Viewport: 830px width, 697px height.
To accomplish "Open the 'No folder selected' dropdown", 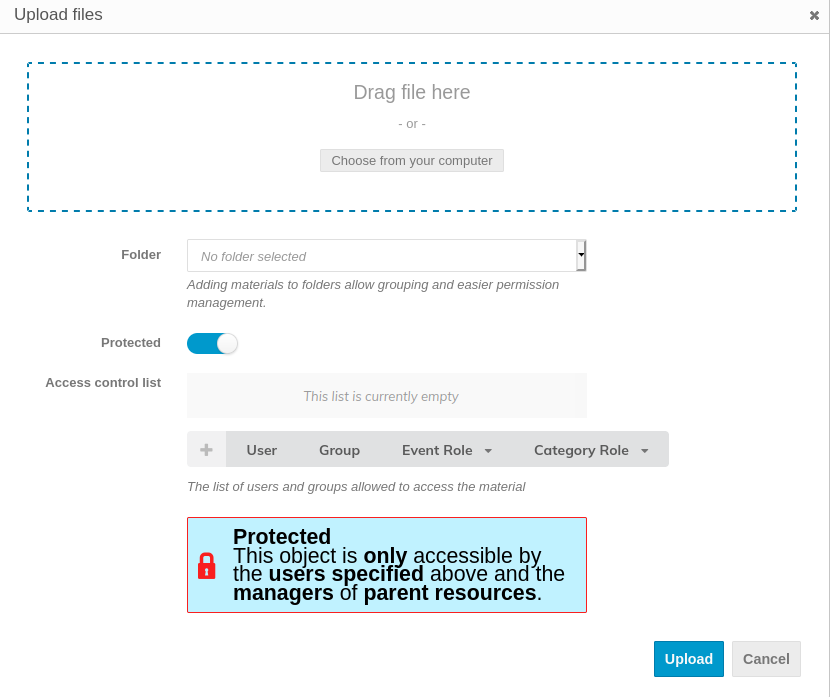I will pyautogui.click(x=380, y=256).
